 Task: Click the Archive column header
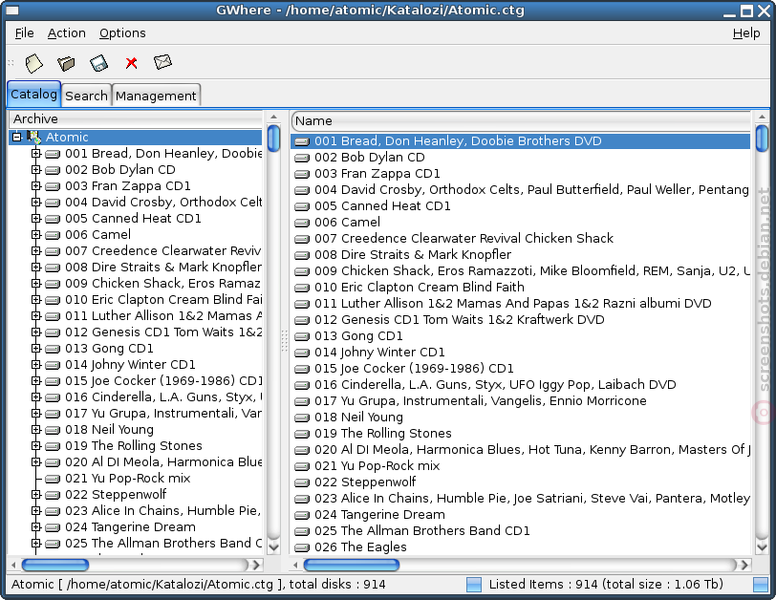(x=137, y=119)
